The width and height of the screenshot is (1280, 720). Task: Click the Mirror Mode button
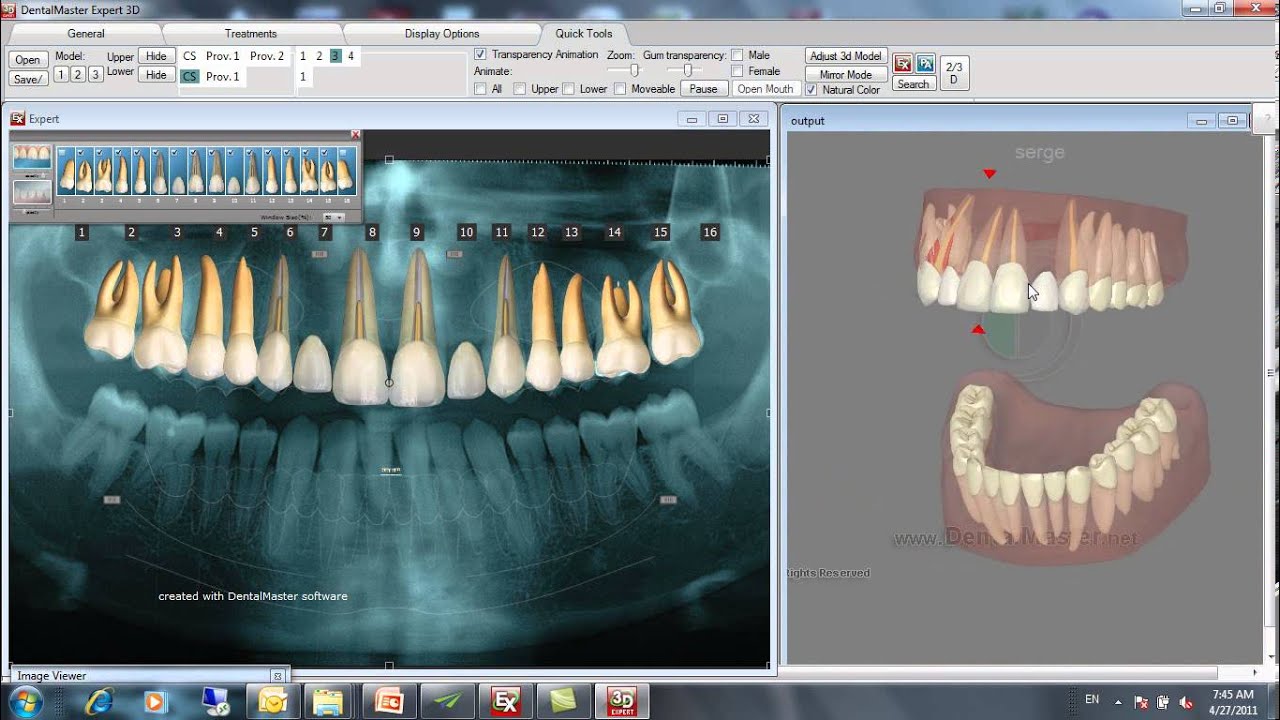pos(846,75)
